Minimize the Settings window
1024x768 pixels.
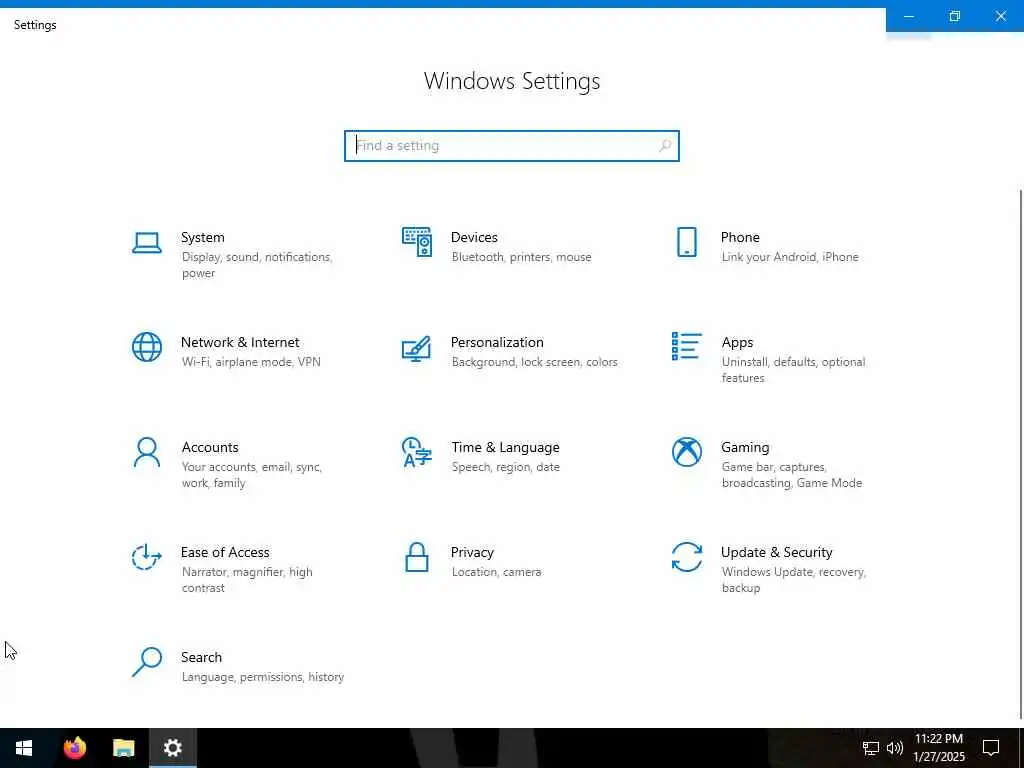pyautogui.click(x=908, y=16)
